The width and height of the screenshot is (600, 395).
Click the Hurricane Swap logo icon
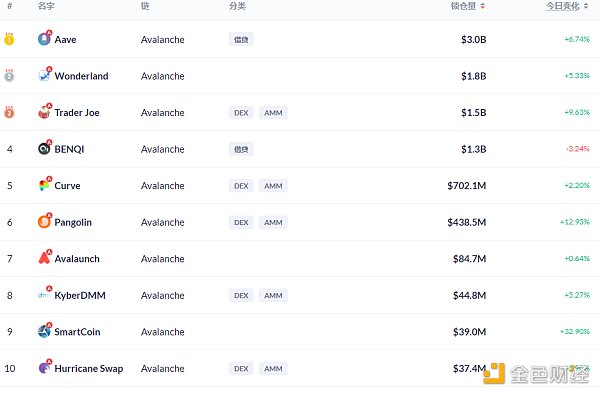tap(44, 368)
